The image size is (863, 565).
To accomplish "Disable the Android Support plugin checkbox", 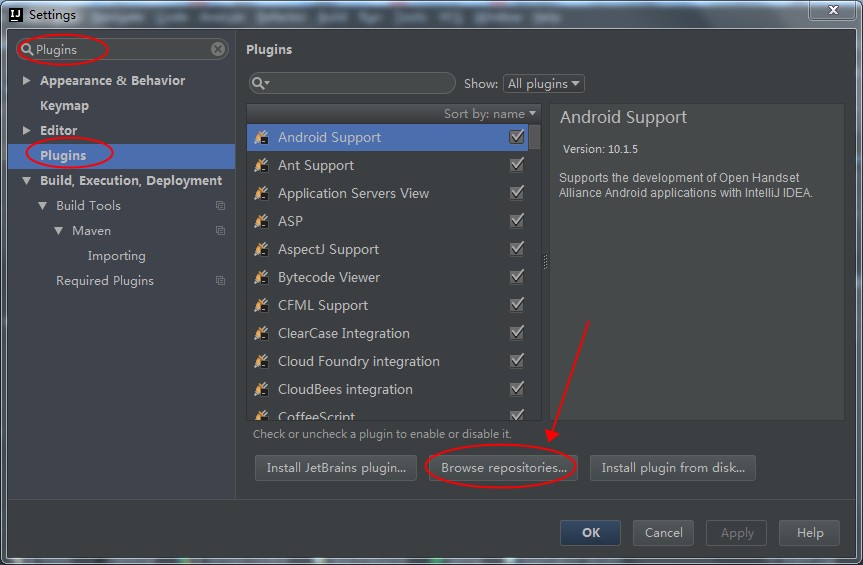I will coord(516,136).
